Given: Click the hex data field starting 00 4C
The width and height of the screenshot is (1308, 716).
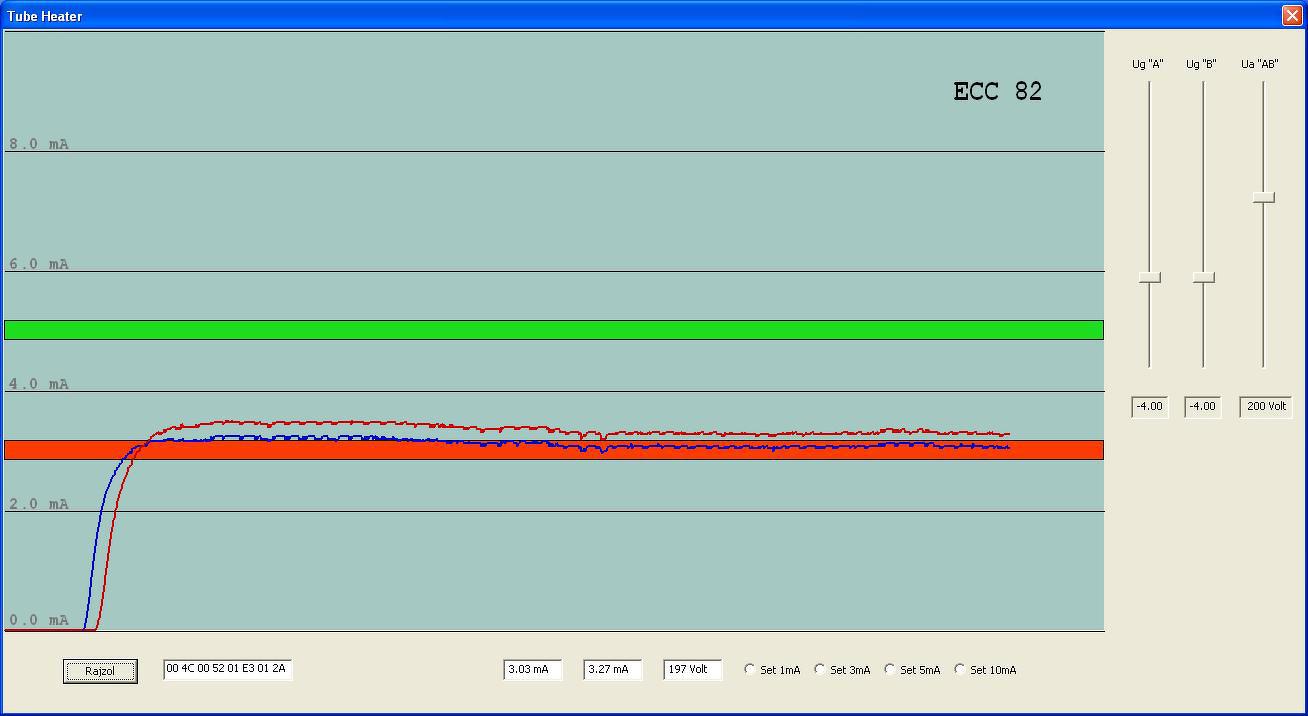Looking at the screenshot, I should coord(228,669).
